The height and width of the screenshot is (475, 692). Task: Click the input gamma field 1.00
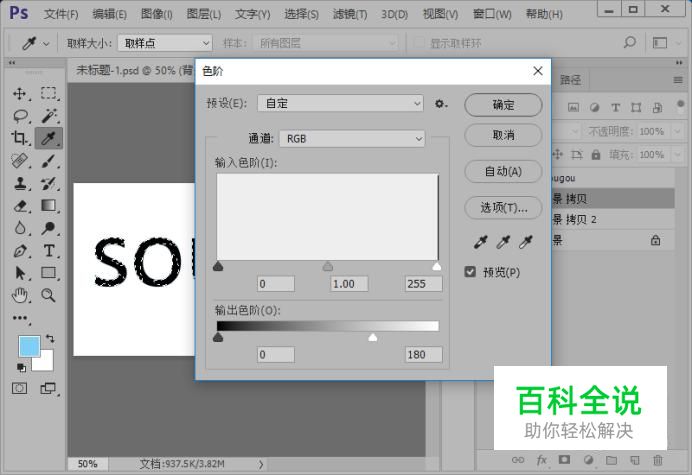(349, 284)
